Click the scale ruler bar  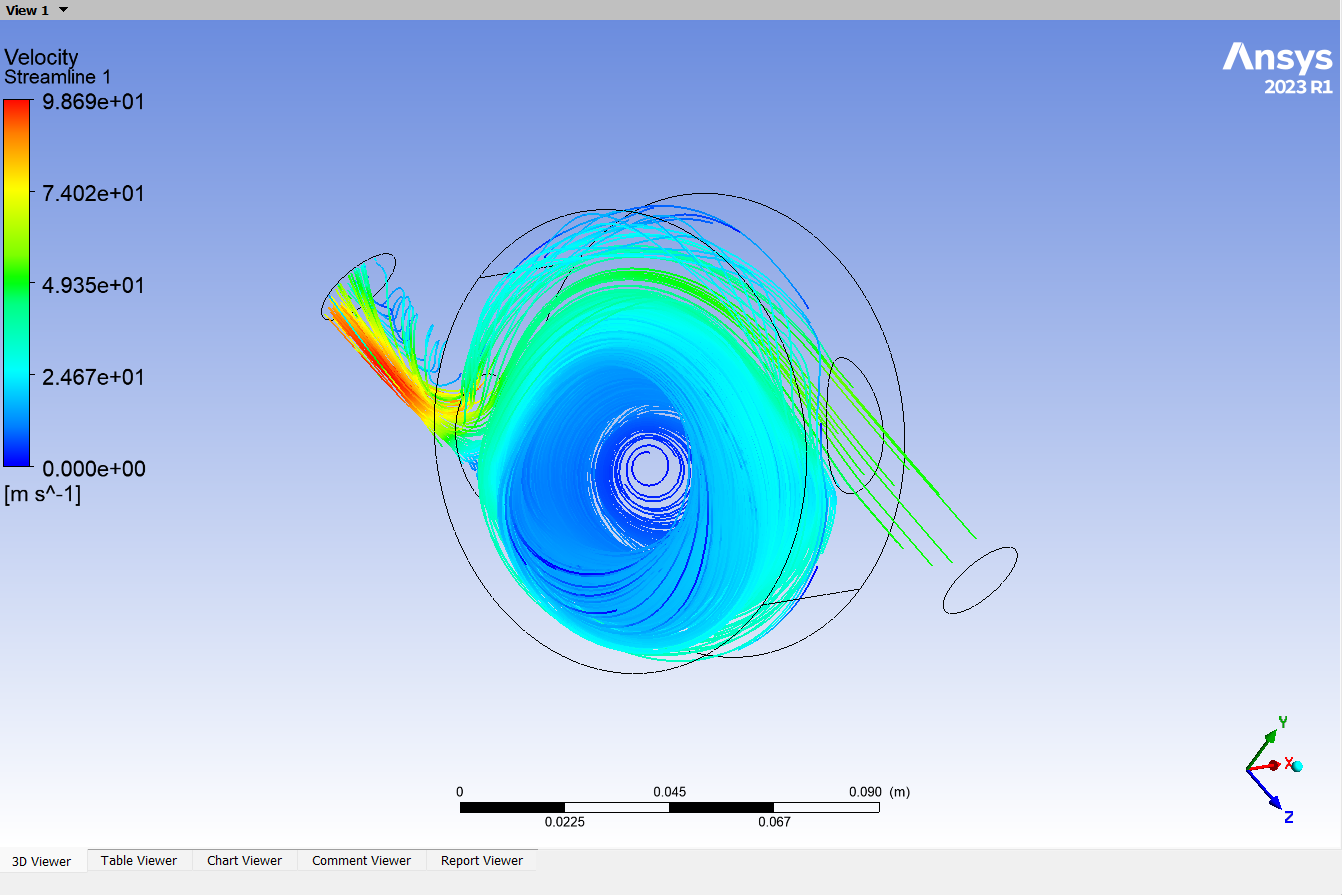point(669,807)
